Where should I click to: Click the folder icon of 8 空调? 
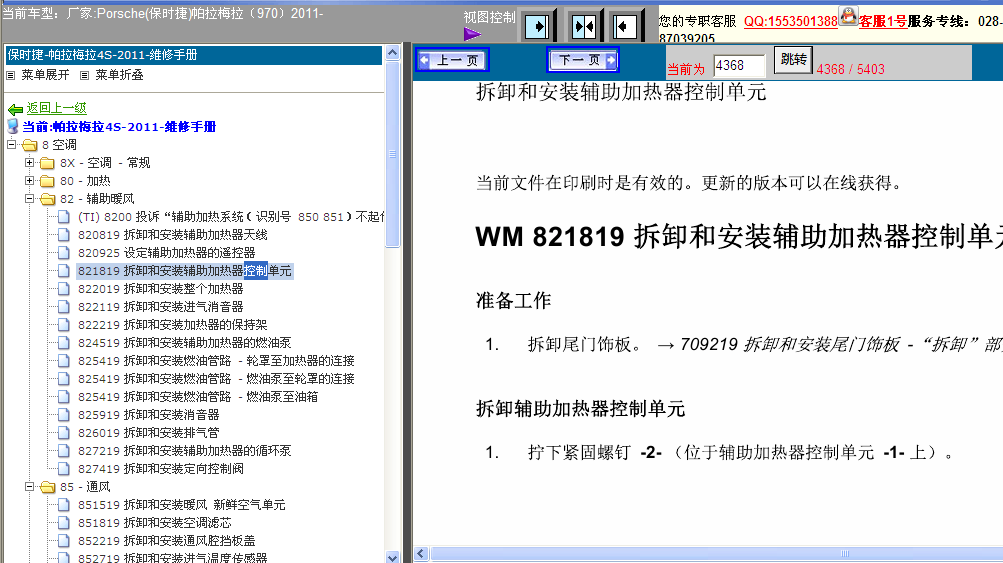pos(30,145)
